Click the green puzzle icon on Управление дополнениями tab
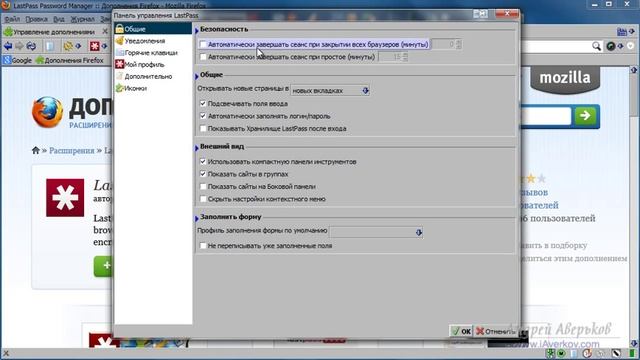Screen dimensions: 640x360 coord(8,31)
